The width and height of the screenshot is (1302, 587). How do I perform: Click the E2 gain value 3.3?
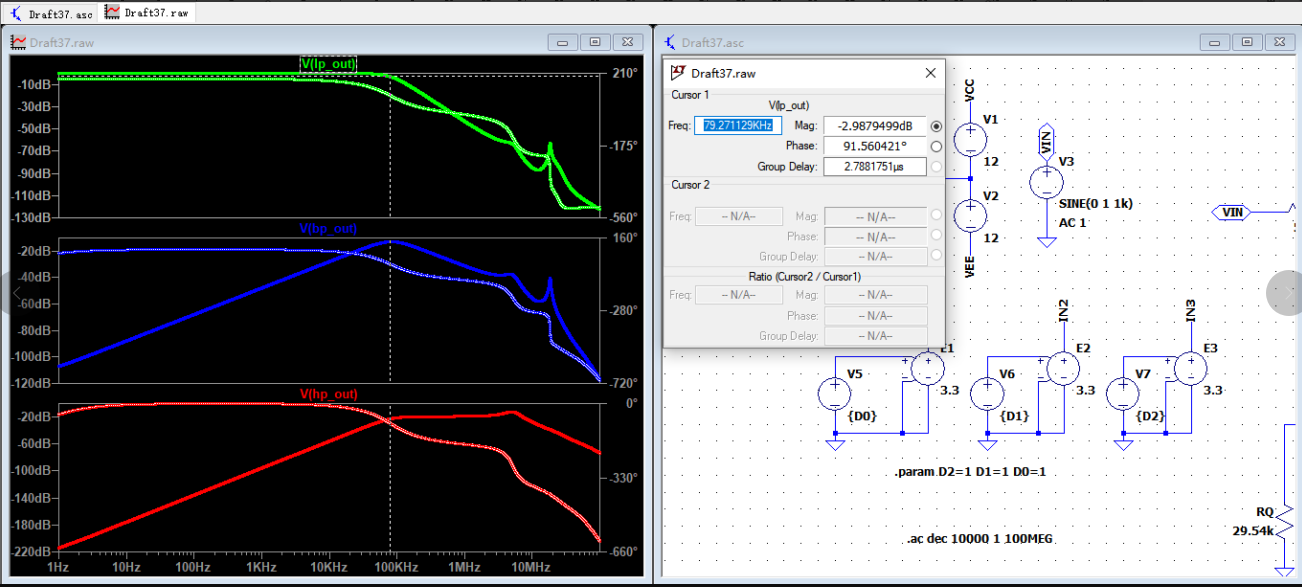(1086, 391)
